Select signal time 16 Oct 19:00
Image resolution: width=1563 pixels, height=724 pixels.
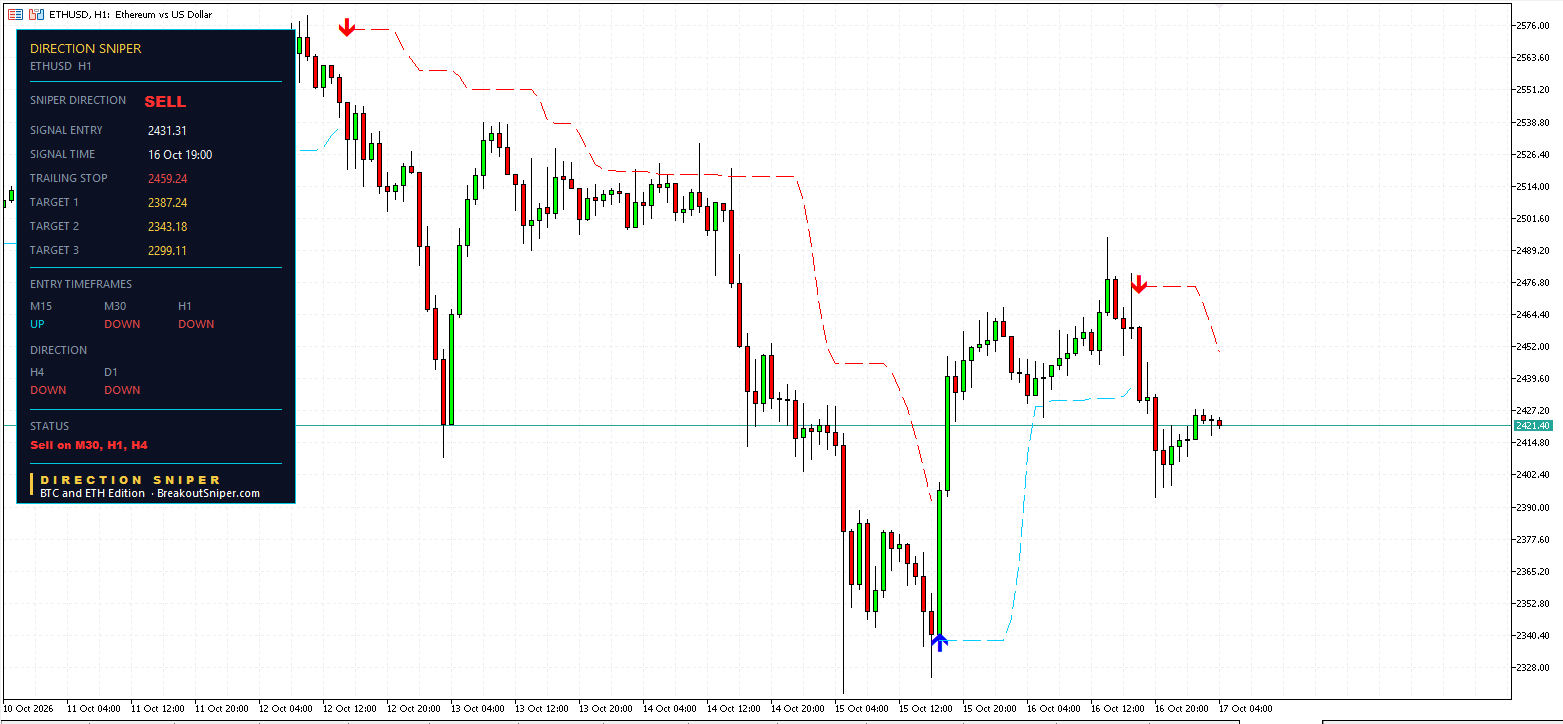pos(180,154)
